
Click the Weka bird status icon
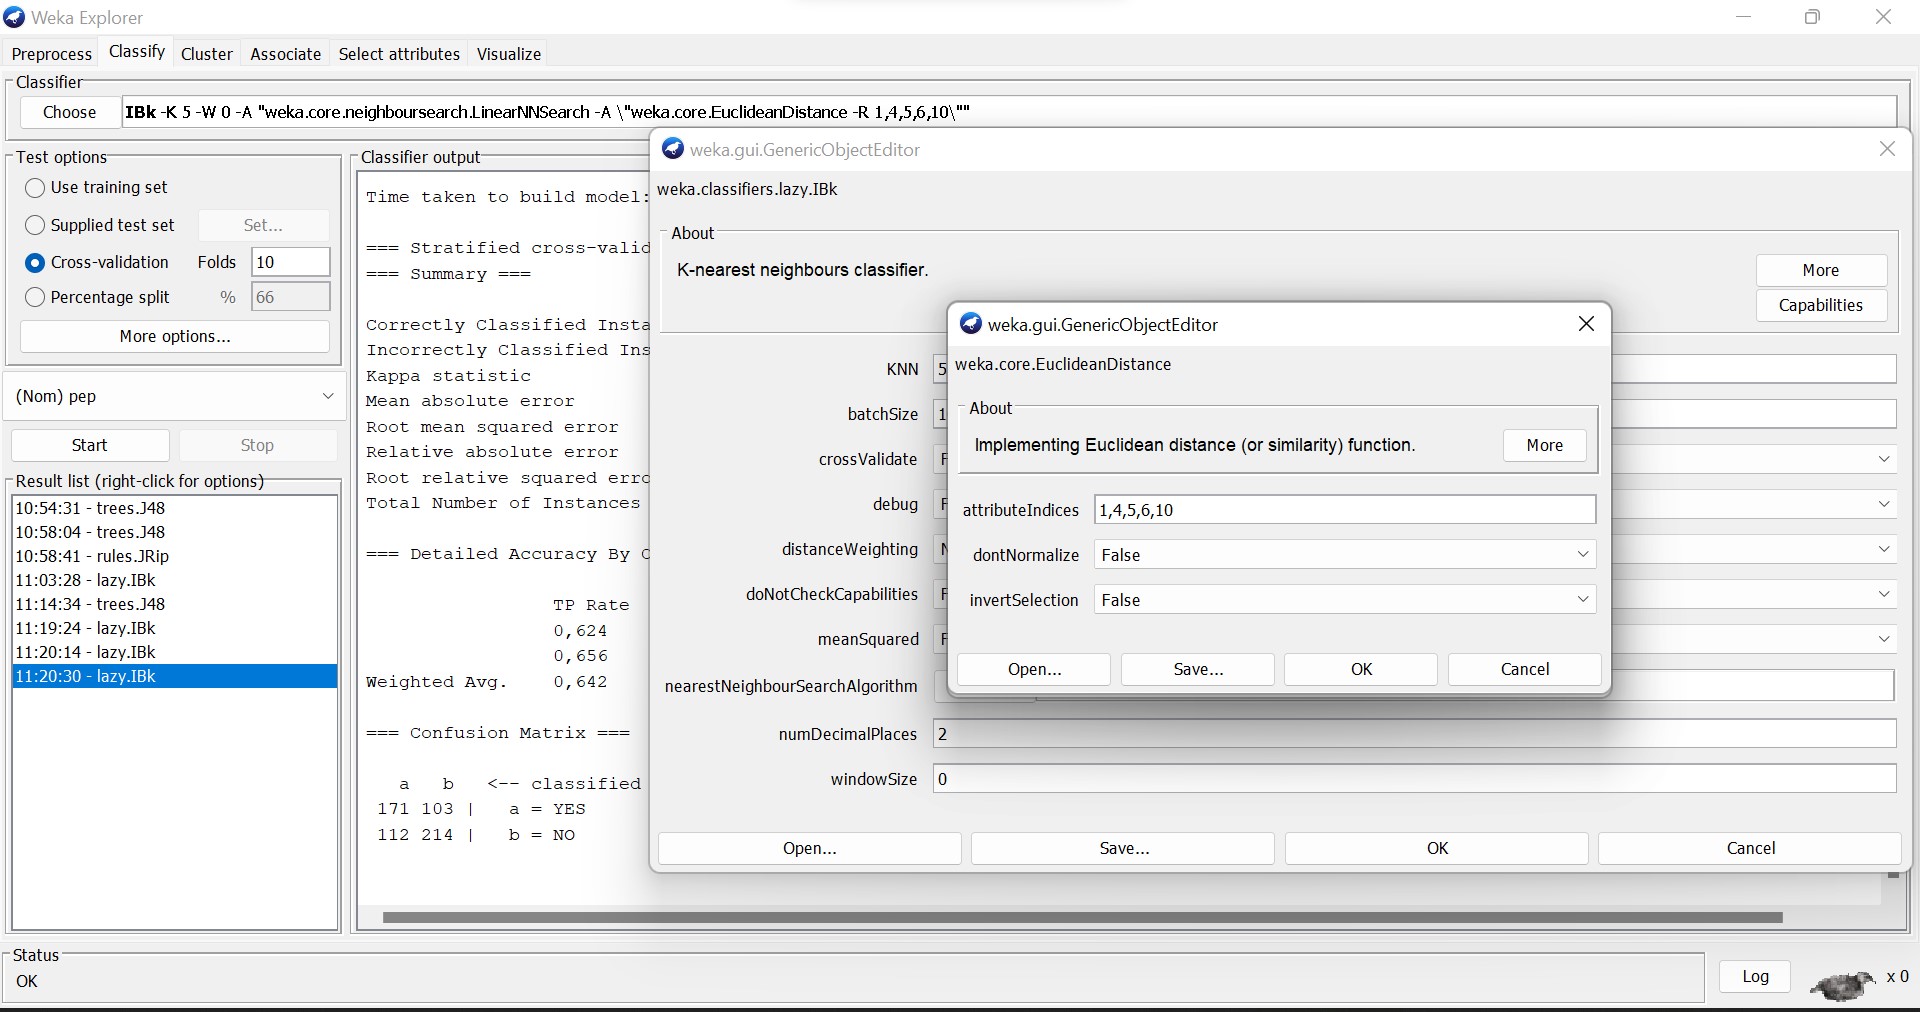pos(1842,984)
